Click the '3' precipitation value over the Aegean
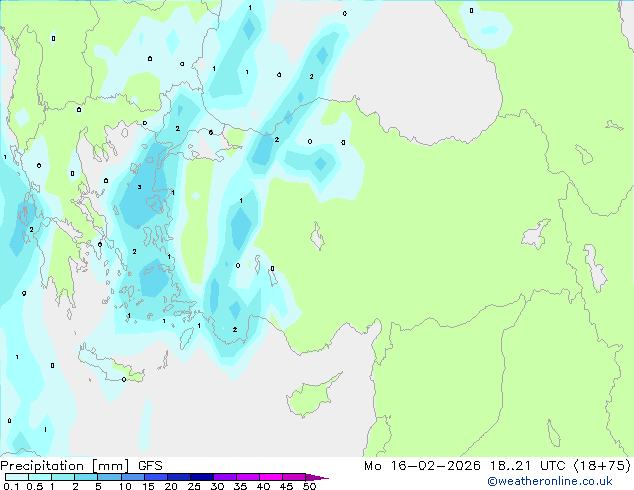The height and width of the screenshot is (490, 634). point(139,187)
